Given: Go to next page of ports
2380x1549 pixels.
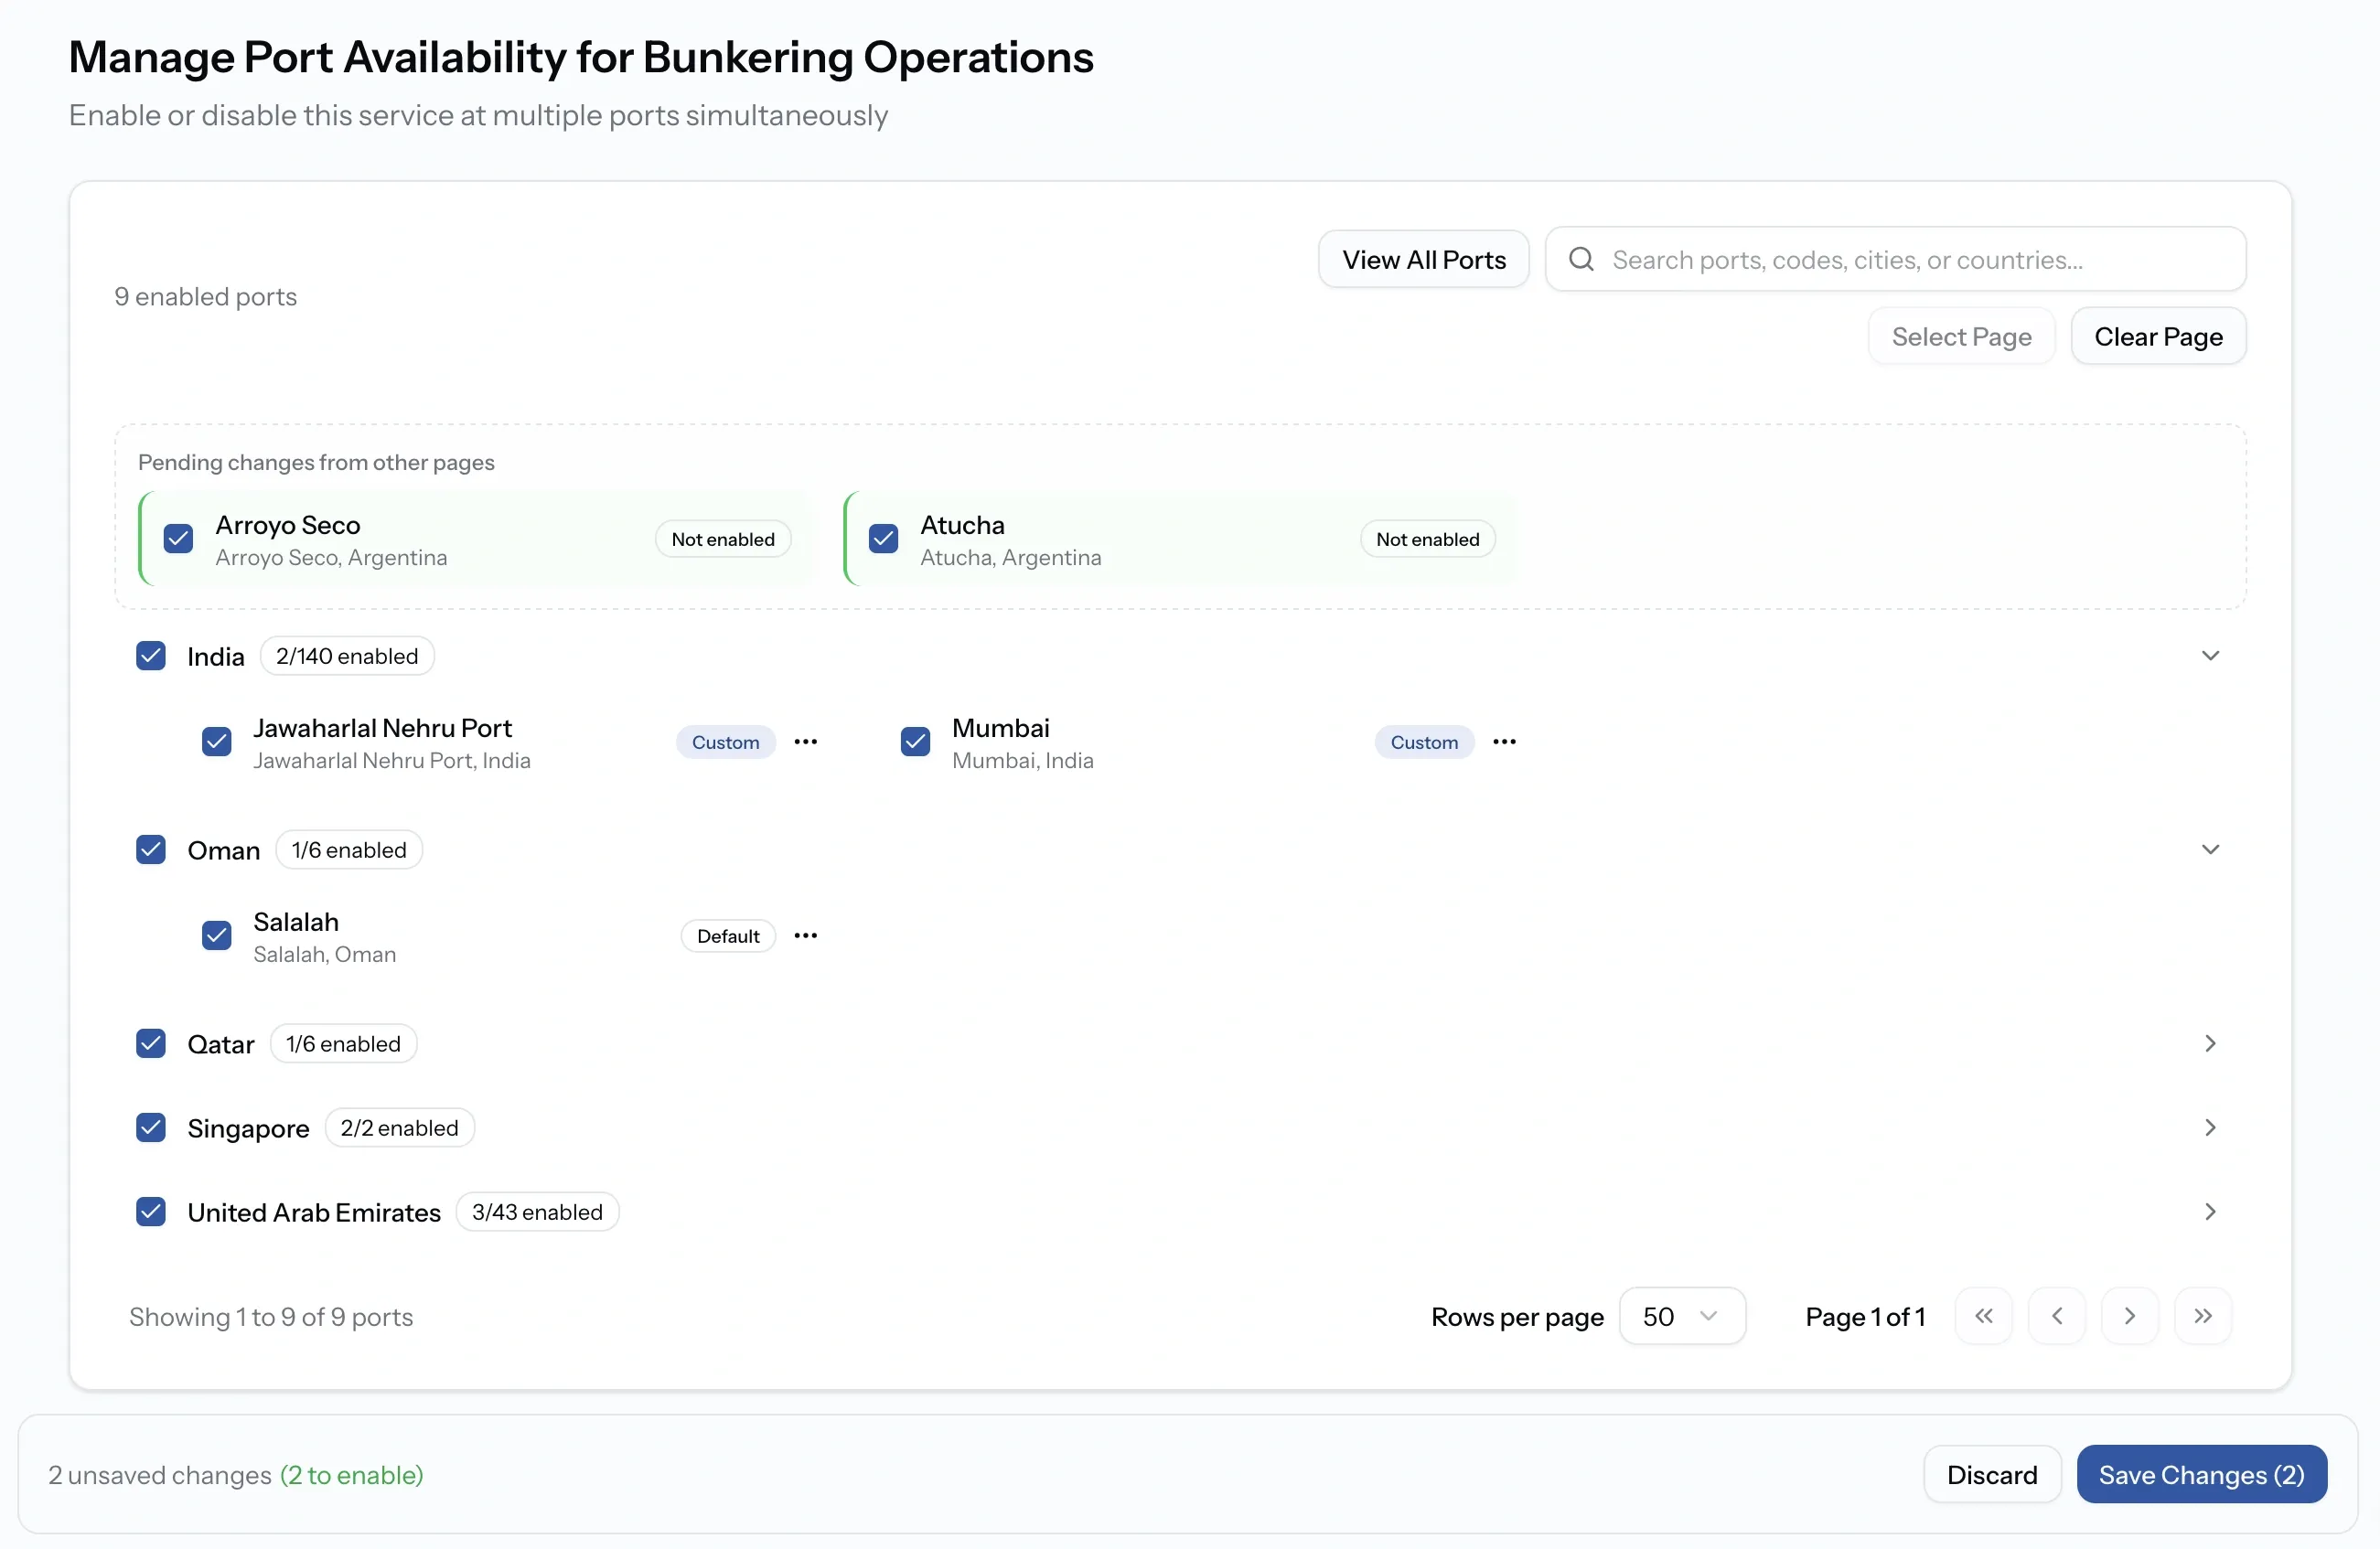Looking at the screenshot, I should point(2129,1316).
